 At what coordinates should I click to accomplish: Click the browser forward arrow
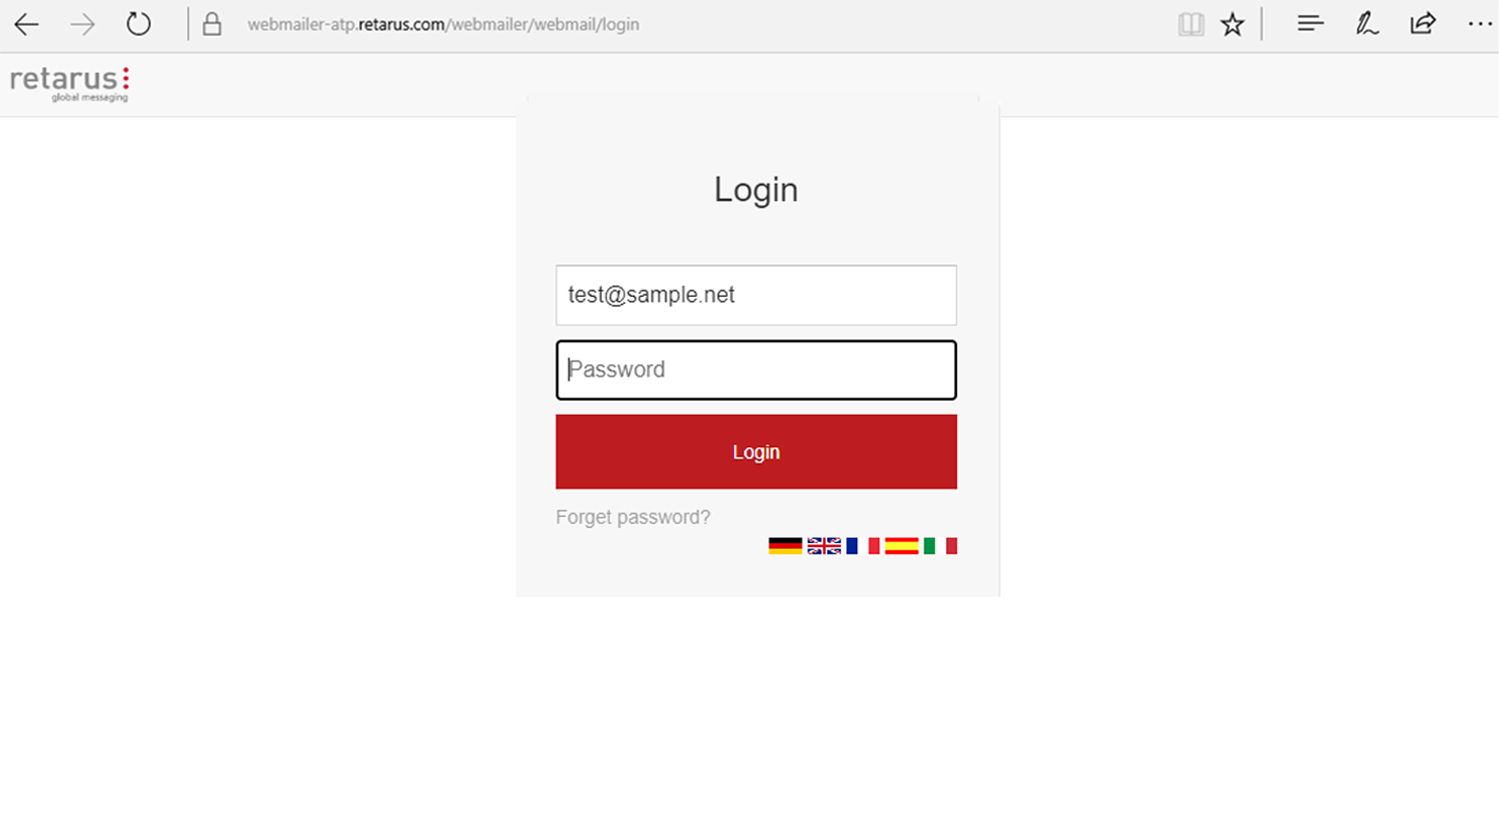click(x=83, y=24)
